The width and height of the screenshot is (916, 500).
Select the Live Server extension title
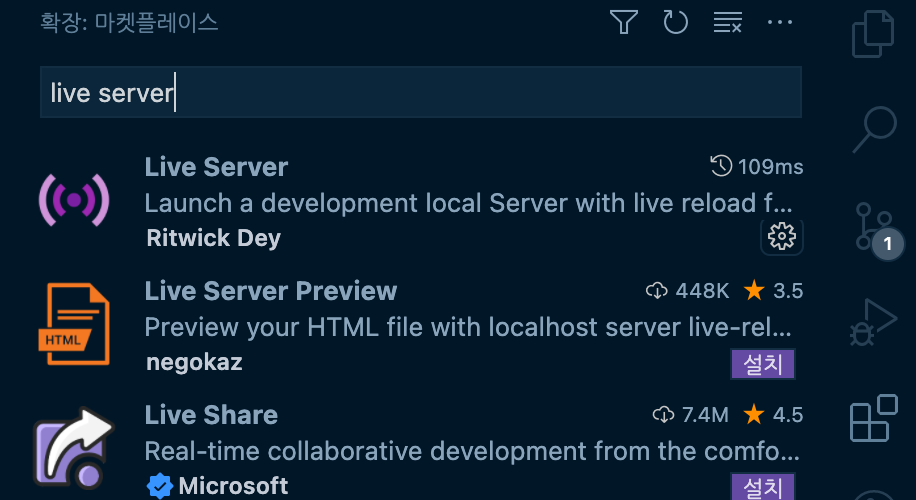click(x=216, y=167)
